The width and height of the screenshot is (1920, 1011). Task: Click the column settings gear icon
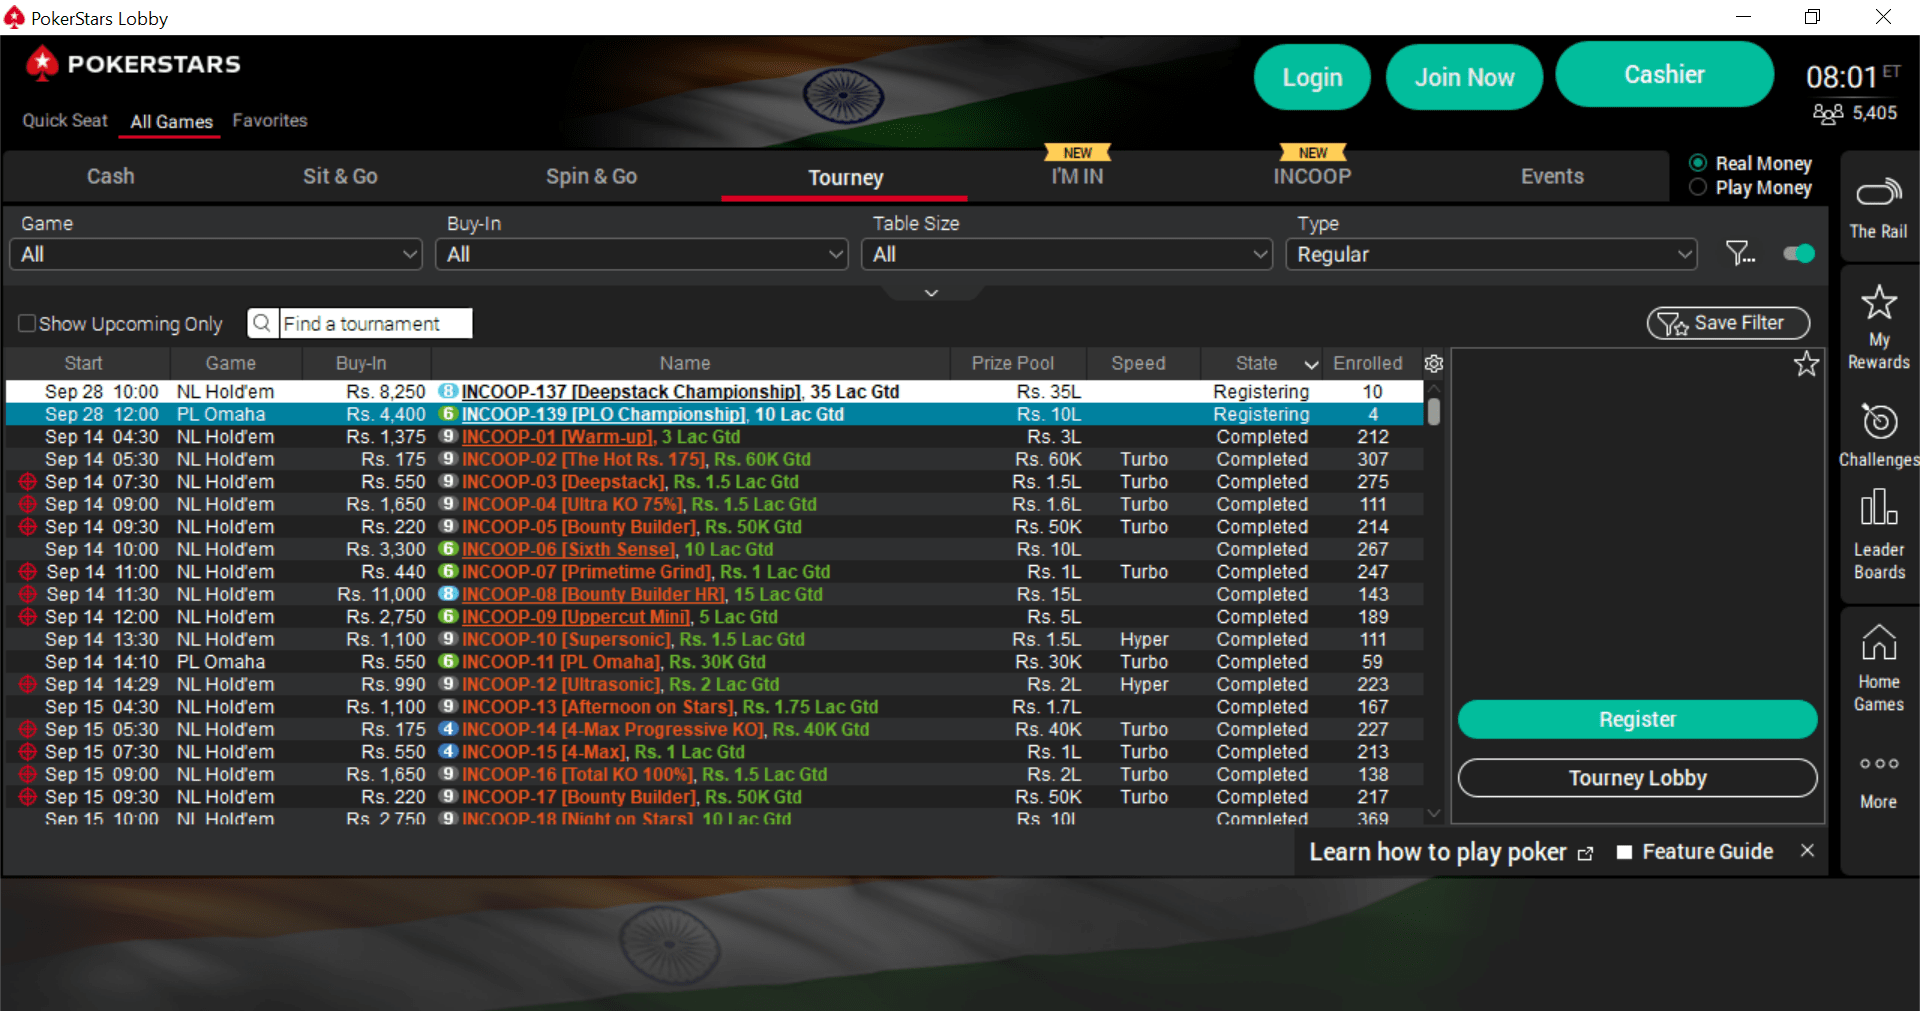click(x=1433, y=364)
